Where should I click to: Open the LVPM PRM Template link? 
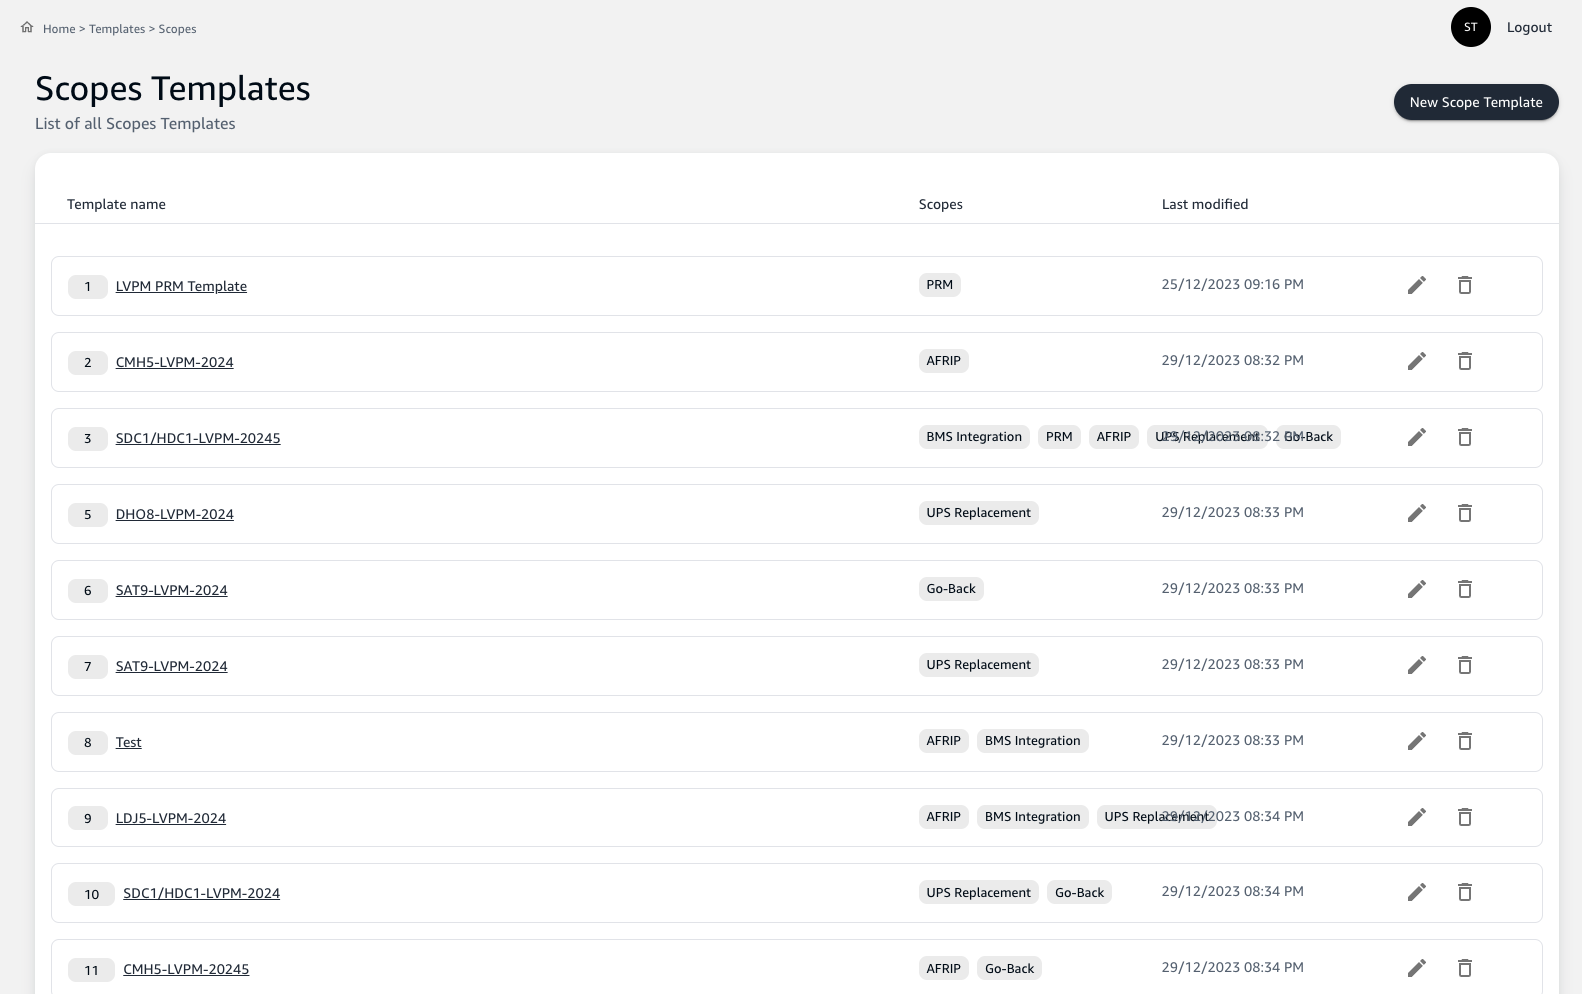(x=181, y=286)
